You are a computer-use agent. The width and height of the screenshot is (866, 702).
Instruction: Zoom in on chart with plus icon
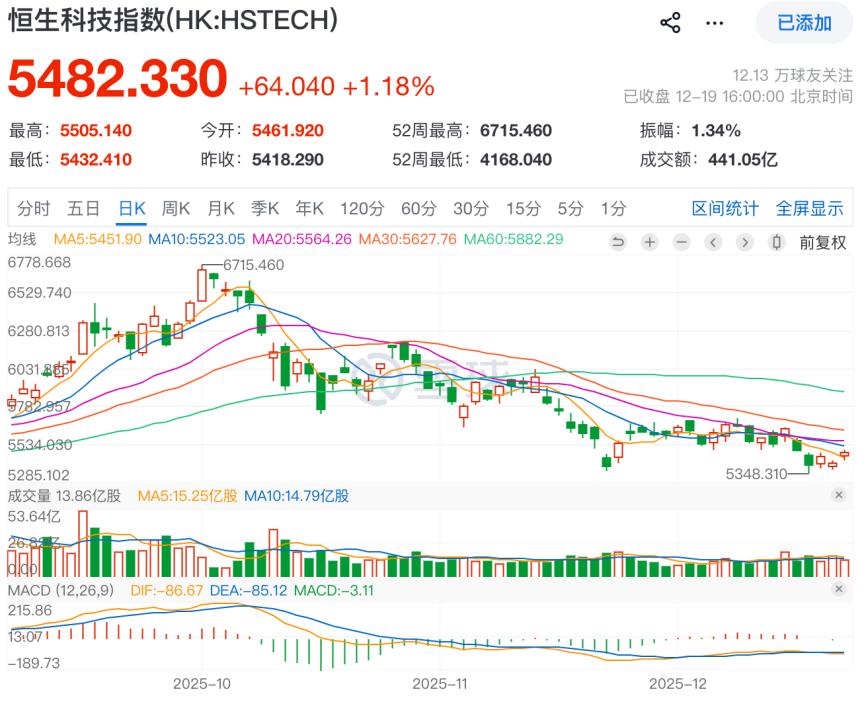(x=649, y=242)
